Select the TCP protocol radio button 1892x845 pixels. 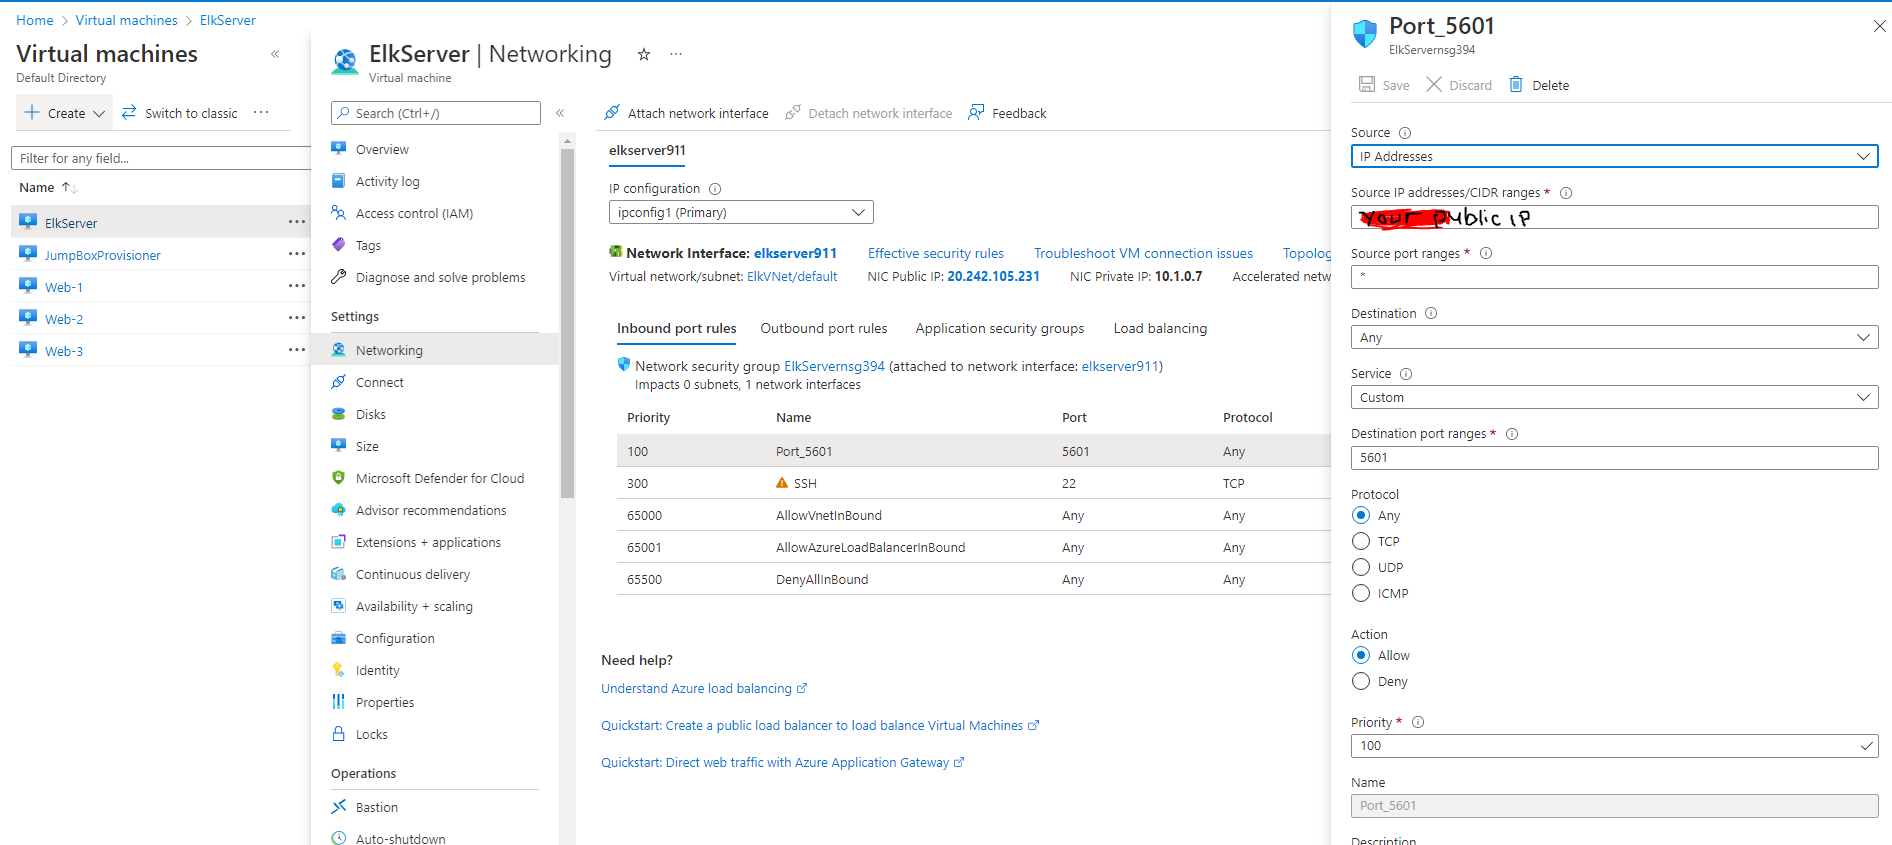click(1361, 541)
